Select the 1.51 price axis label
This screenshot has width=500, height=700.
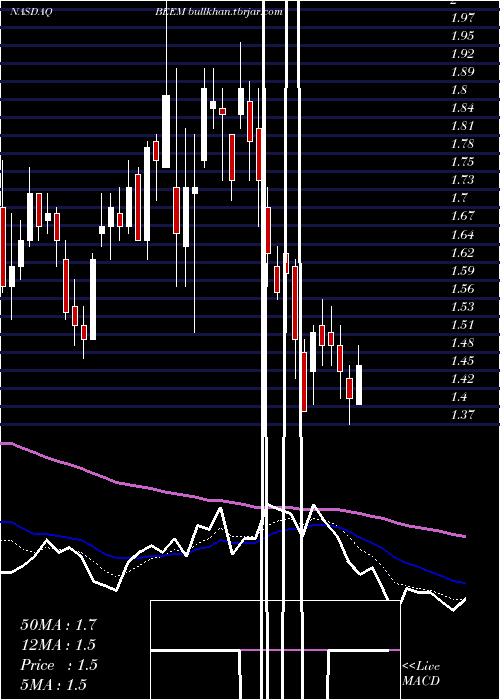462,325
